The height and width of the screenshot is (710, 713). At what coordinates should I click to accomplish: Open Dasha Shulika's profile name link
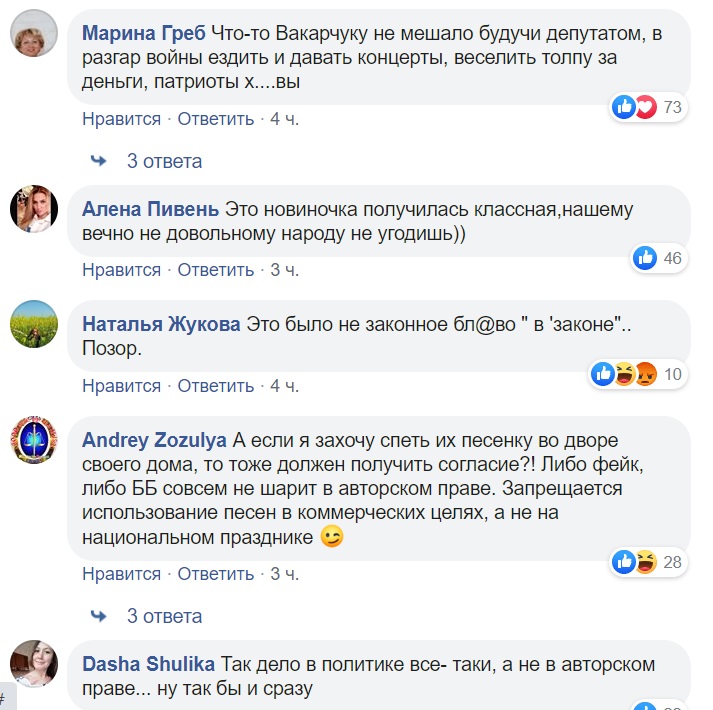[148, 664]
